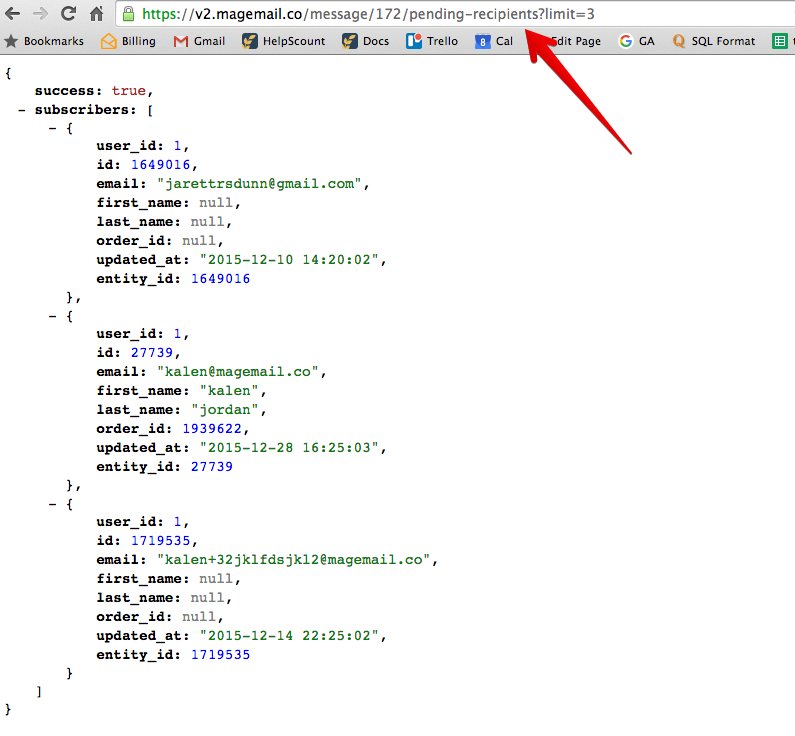Open the Trello bookmark
This screenshot has width=795, height=736.
click(432, 41)
